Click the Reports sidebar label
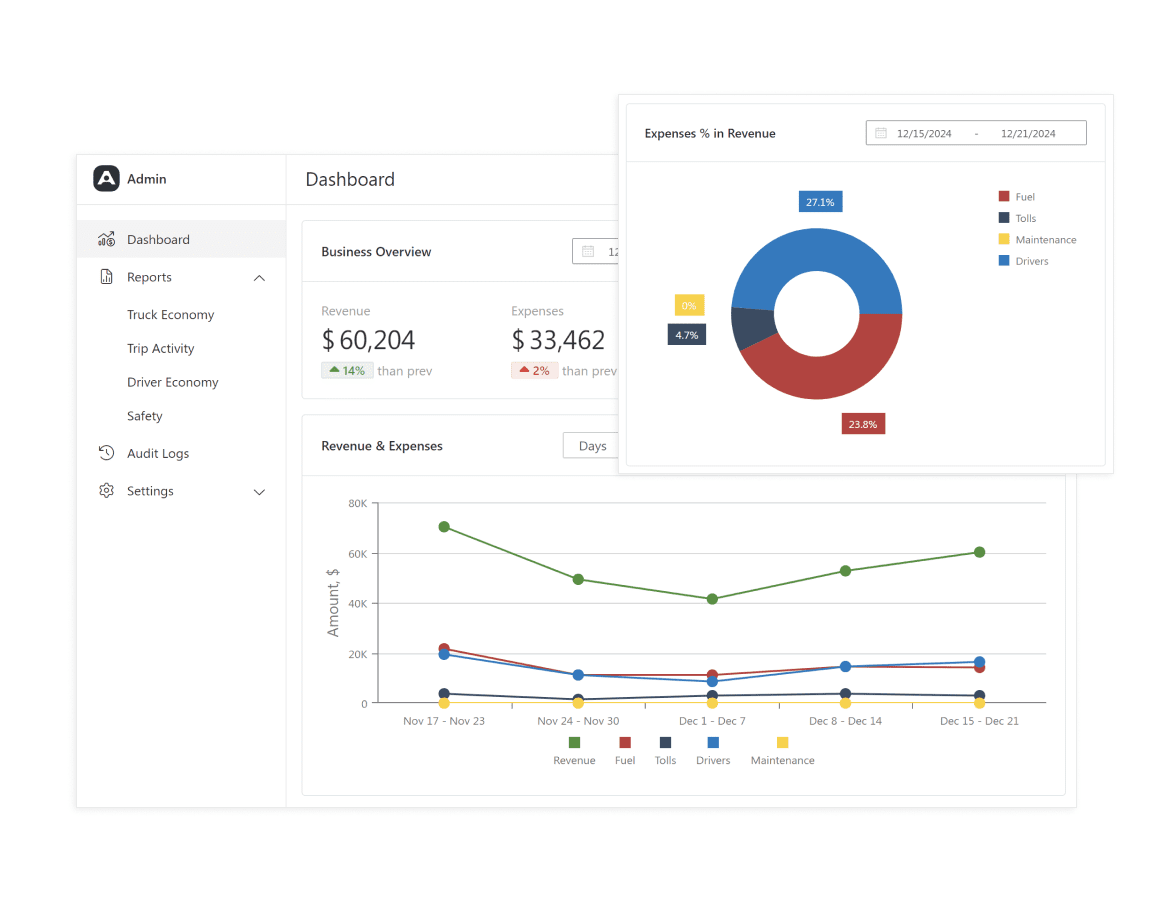 pyautogui.click(x=149, y=277)
